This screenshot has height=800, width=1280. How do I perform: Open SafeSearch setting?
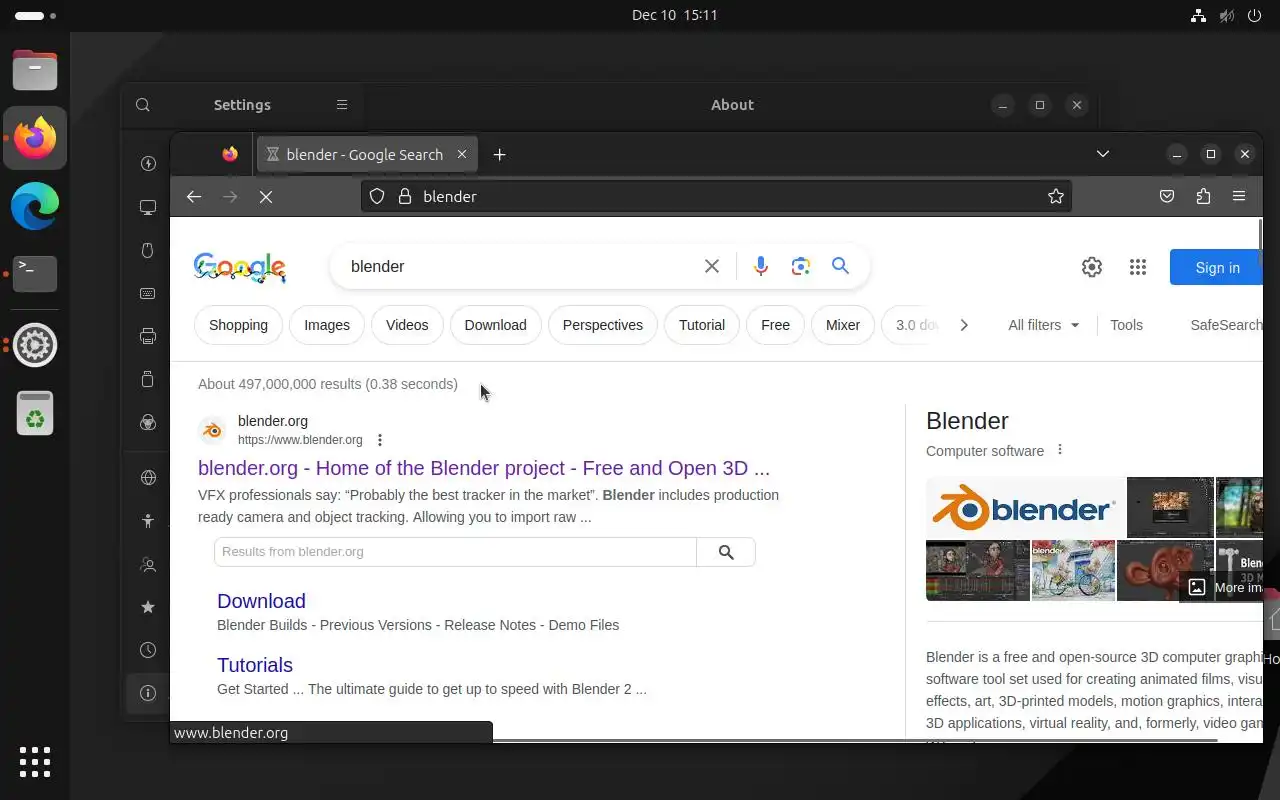(1226, 325)
